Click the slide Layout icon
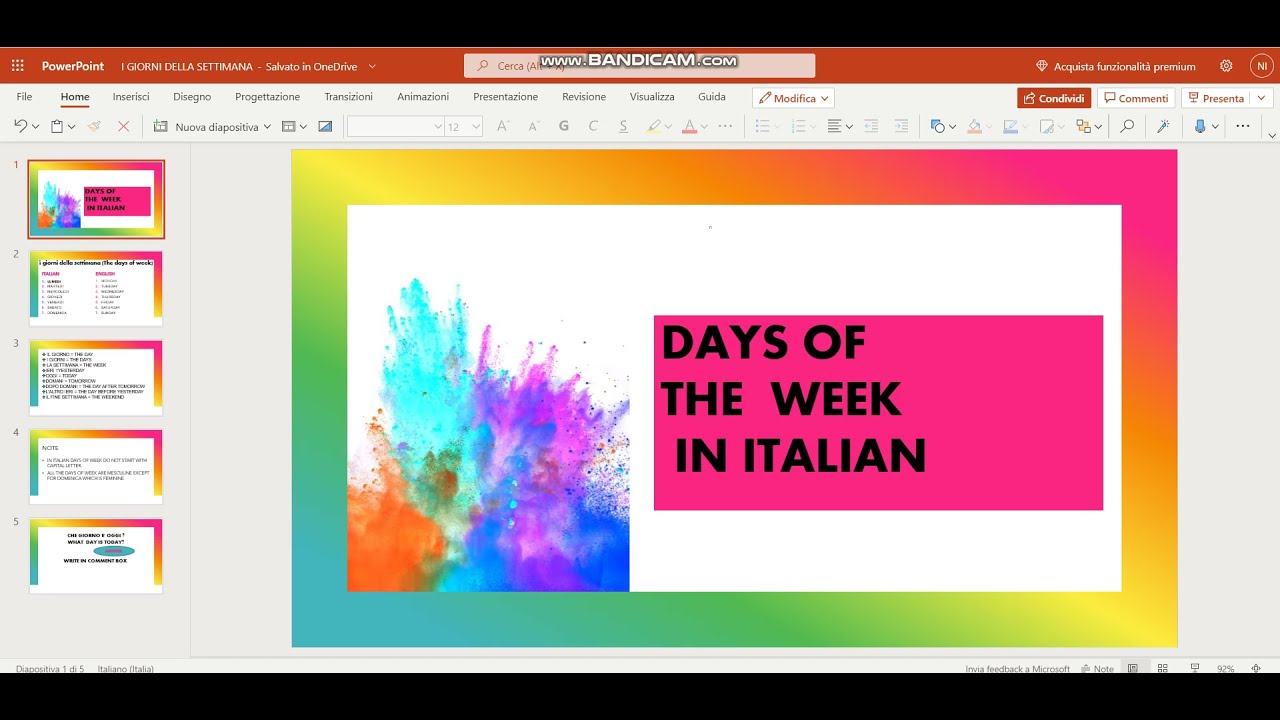Viewport: 1280px width, 720px height. 288,127
